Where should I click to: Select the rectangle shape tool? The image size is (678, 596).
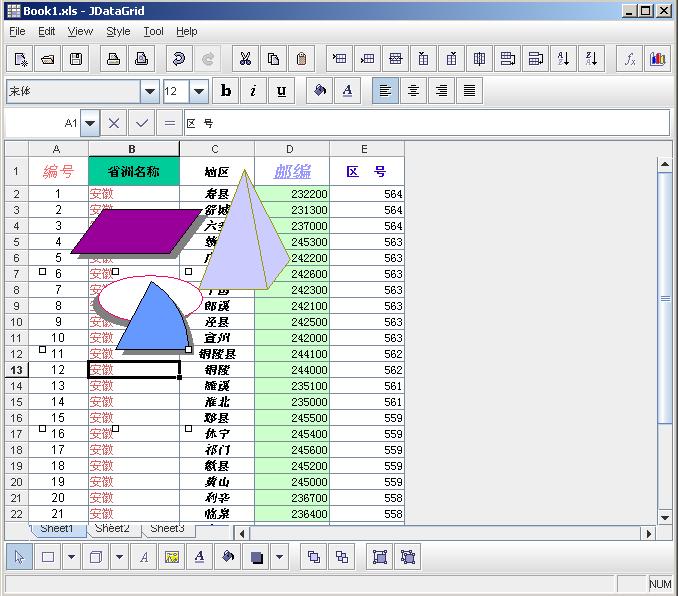[x=48, y=557]
